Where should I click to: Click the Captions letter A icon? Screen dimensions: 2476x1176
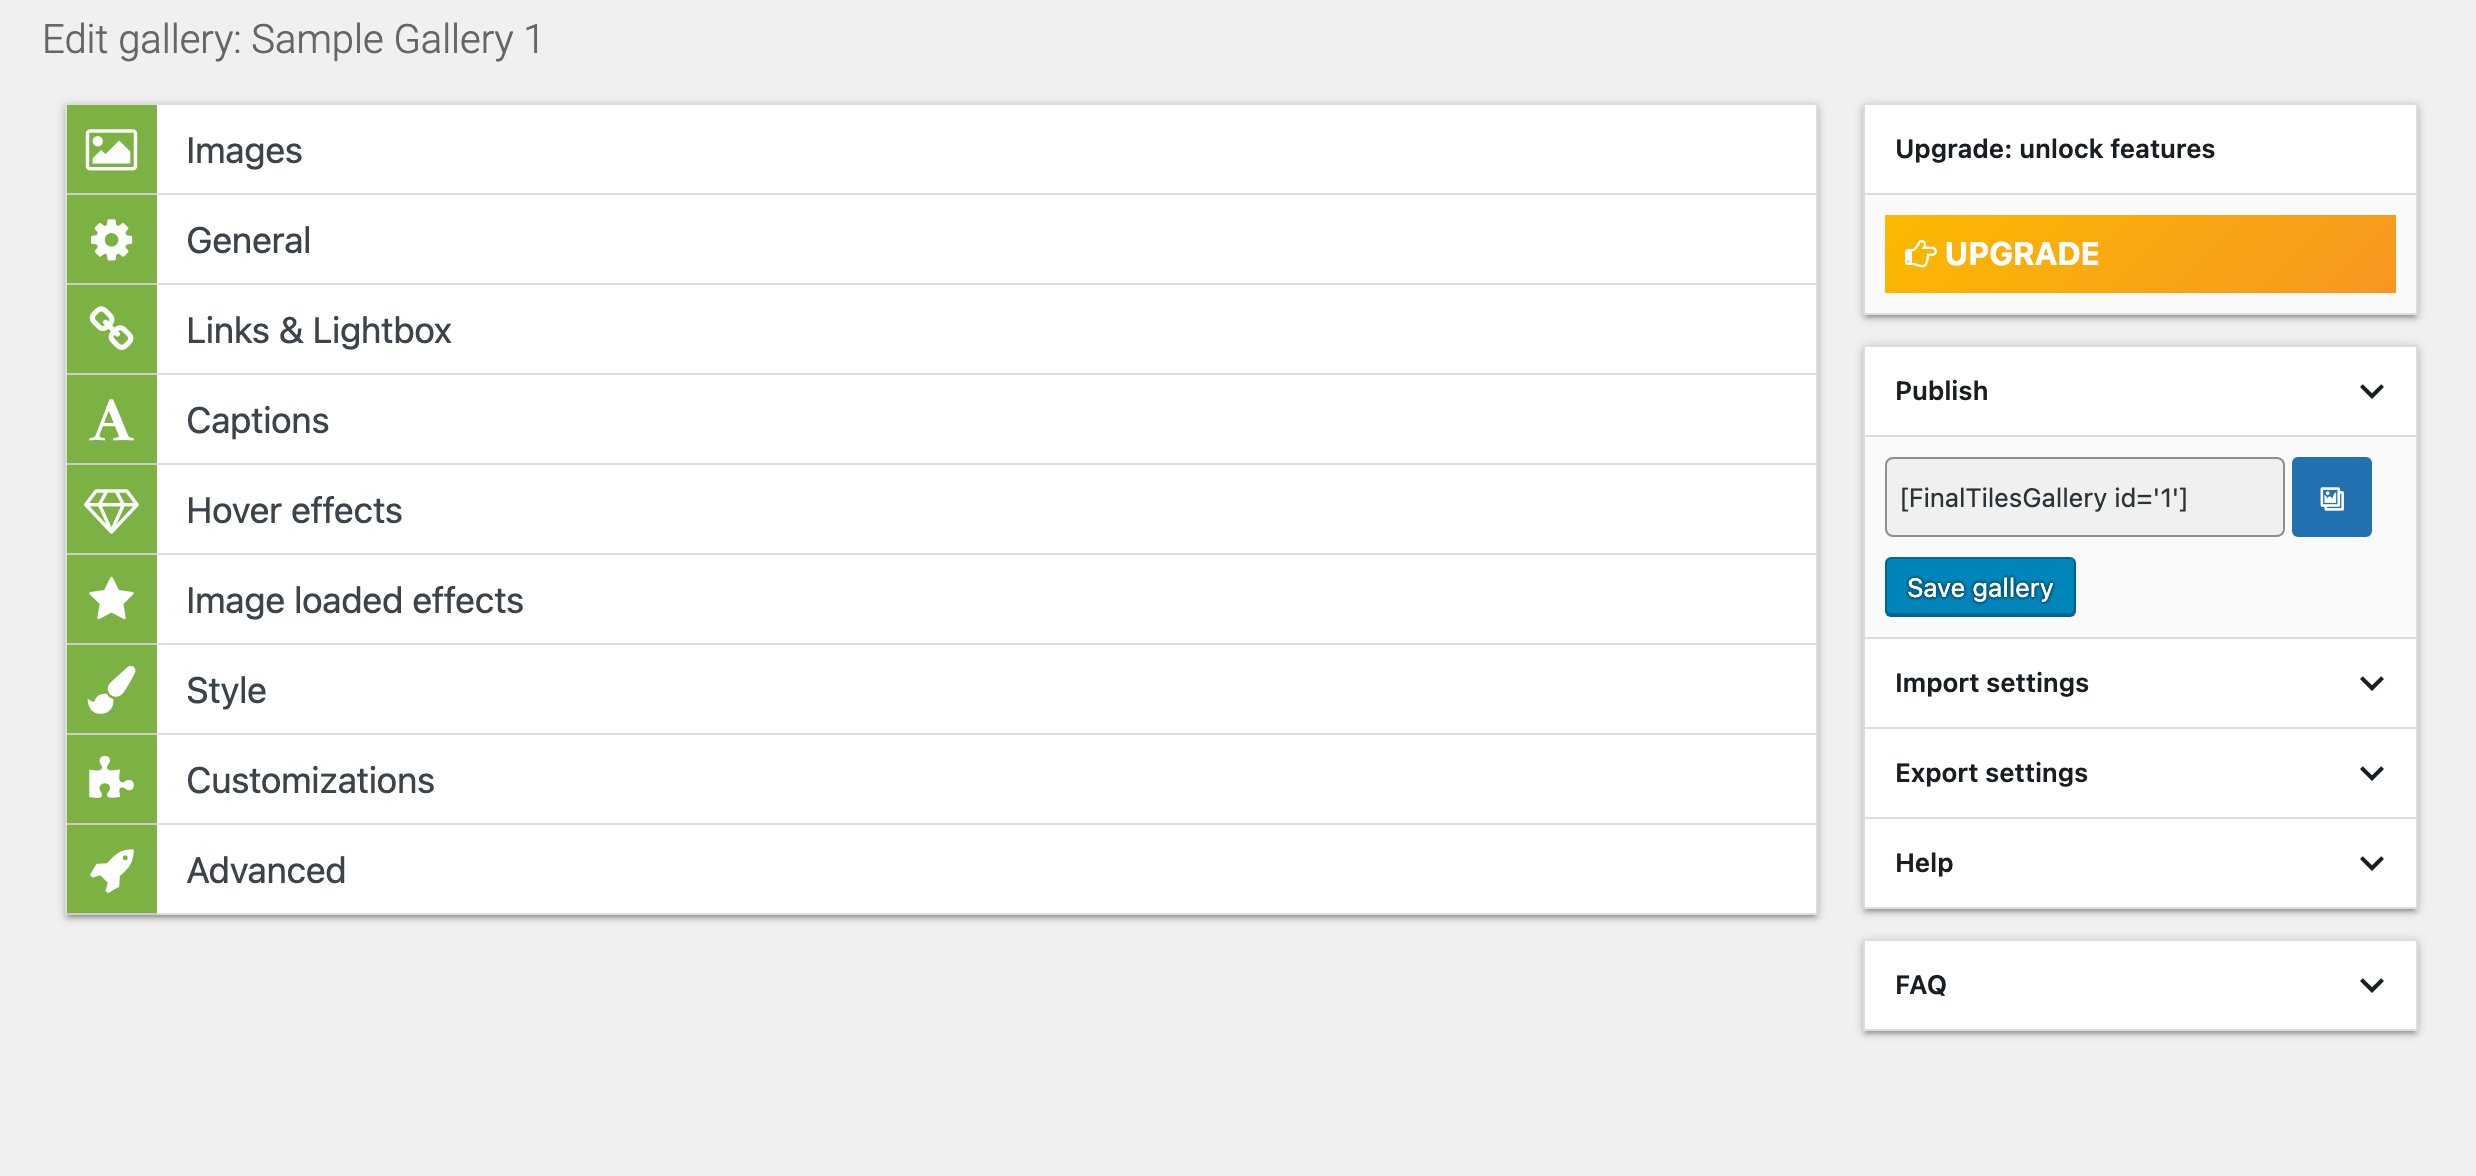111,420
